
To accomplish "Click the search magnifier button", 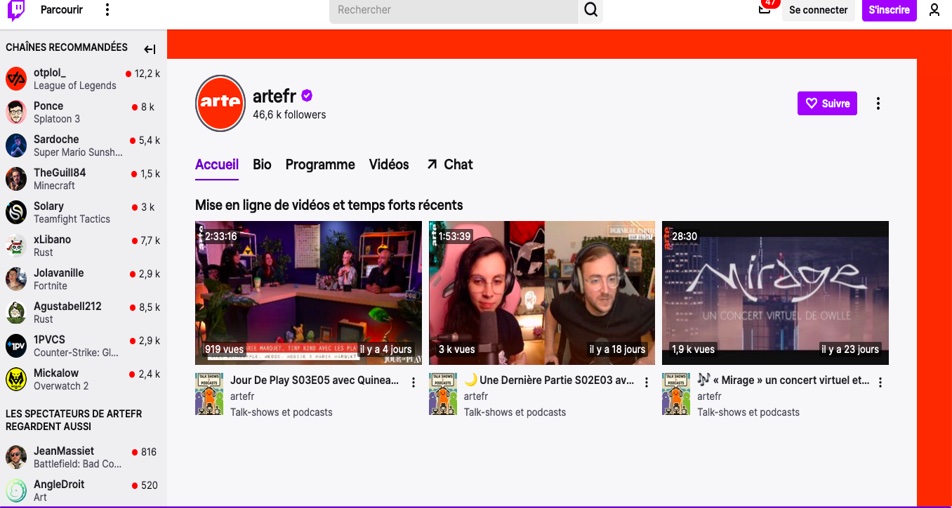I will click(x=590, y=10).
